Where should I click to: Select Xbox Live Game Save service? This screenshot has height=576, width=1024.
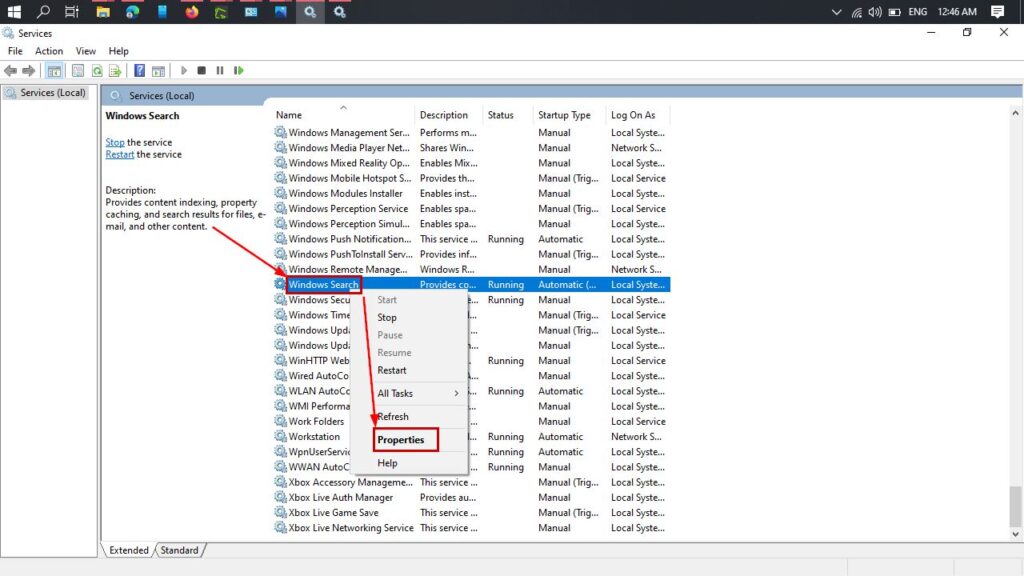[472, 513]
